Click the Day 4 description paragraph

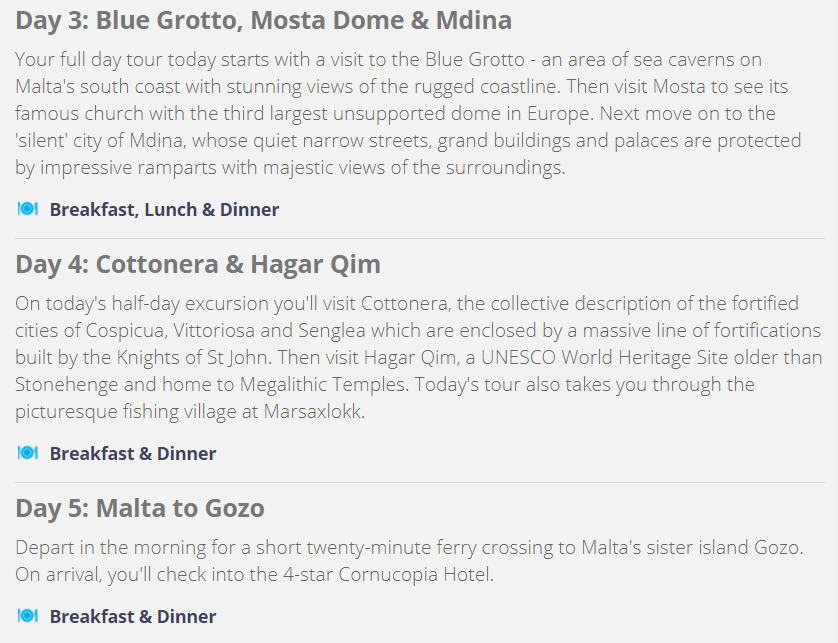coord(418,357)
